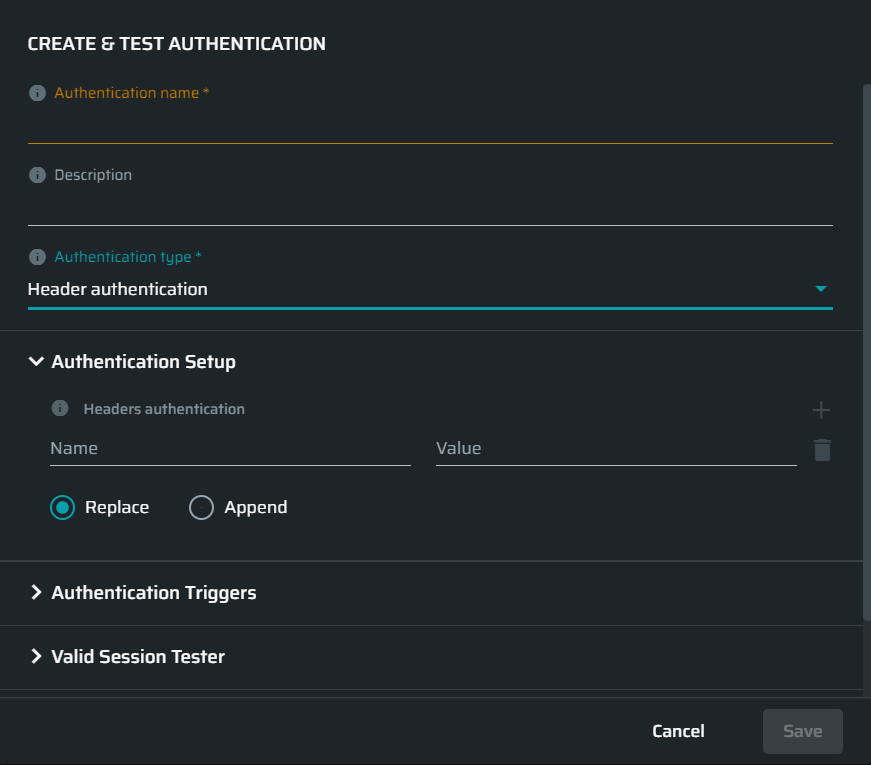The image size is (871, 765).
Task: Select the Replace radio button
Action: point(62,507)
